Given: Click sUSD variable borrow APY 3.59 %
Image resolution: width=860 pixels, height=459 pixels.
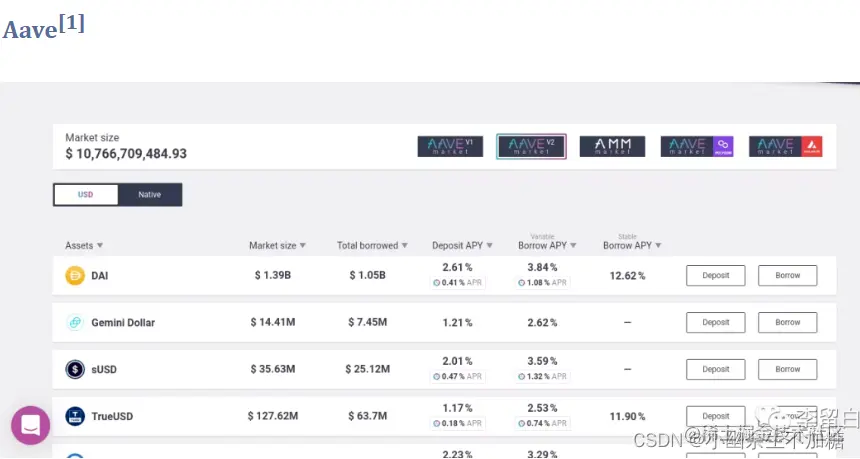Looking at the screenshot, I should click(x=542, y=361).
